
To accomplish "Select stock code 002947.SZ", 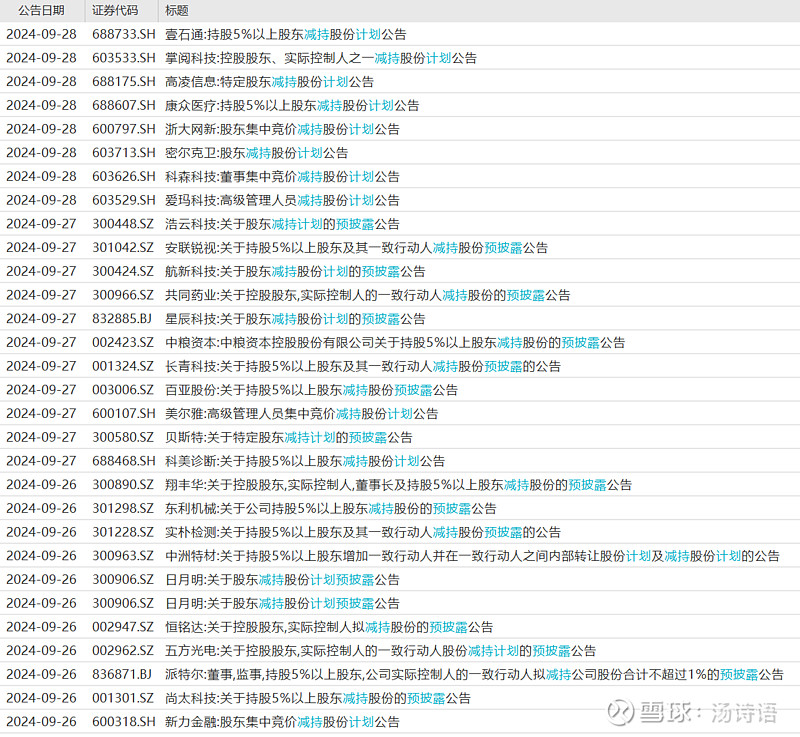I will point(122,627).
